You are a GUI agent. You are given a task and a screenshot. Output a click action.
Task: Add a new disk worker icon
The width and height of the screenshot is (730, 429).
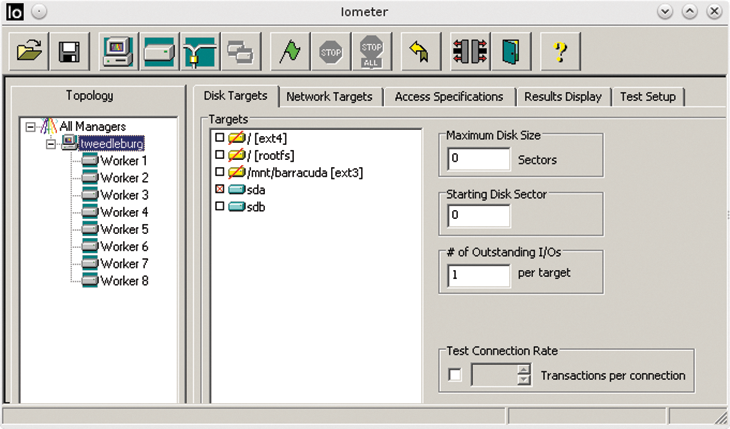click(159, 51)
